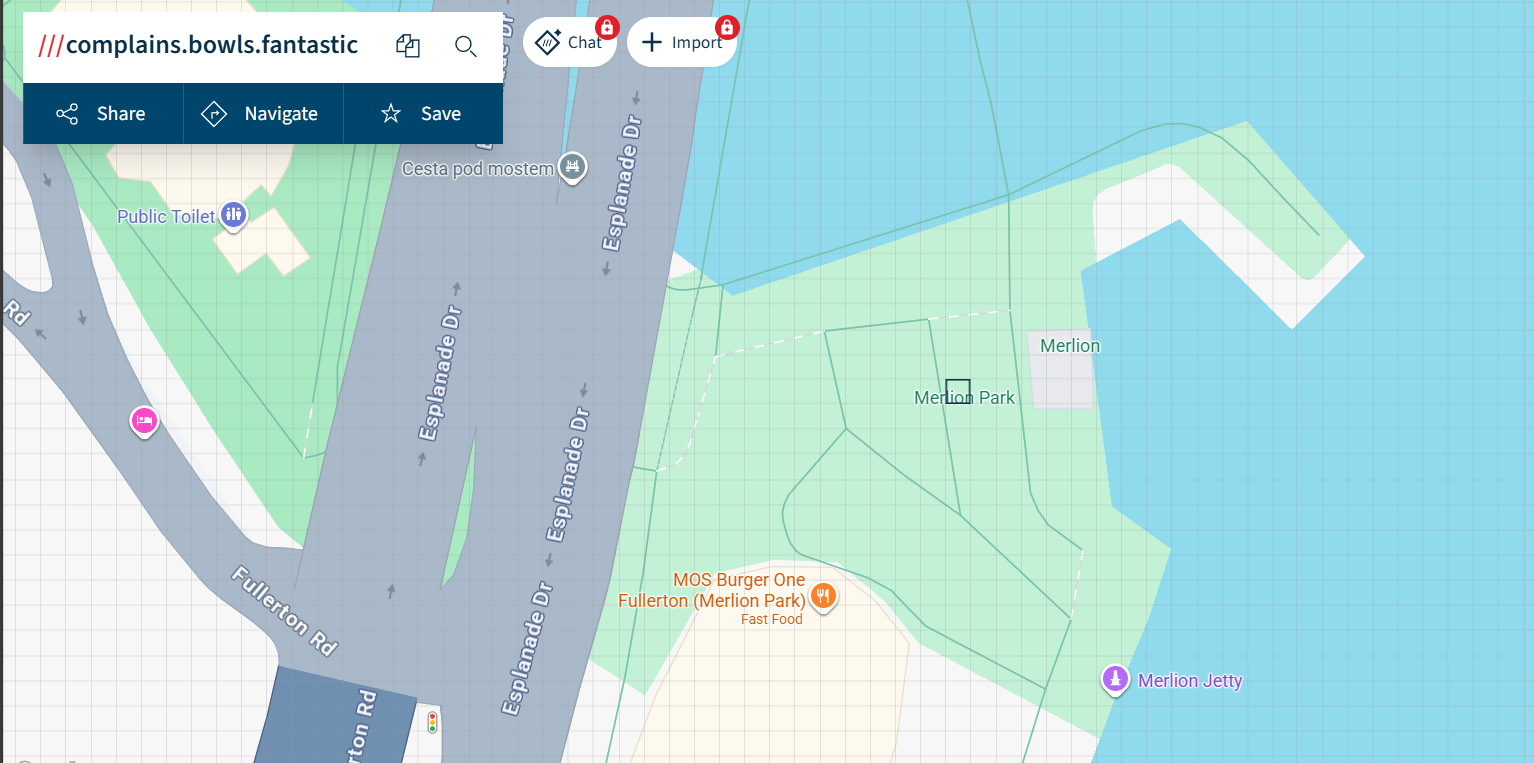Click the Public Toilet map marker

coord(233,214)
